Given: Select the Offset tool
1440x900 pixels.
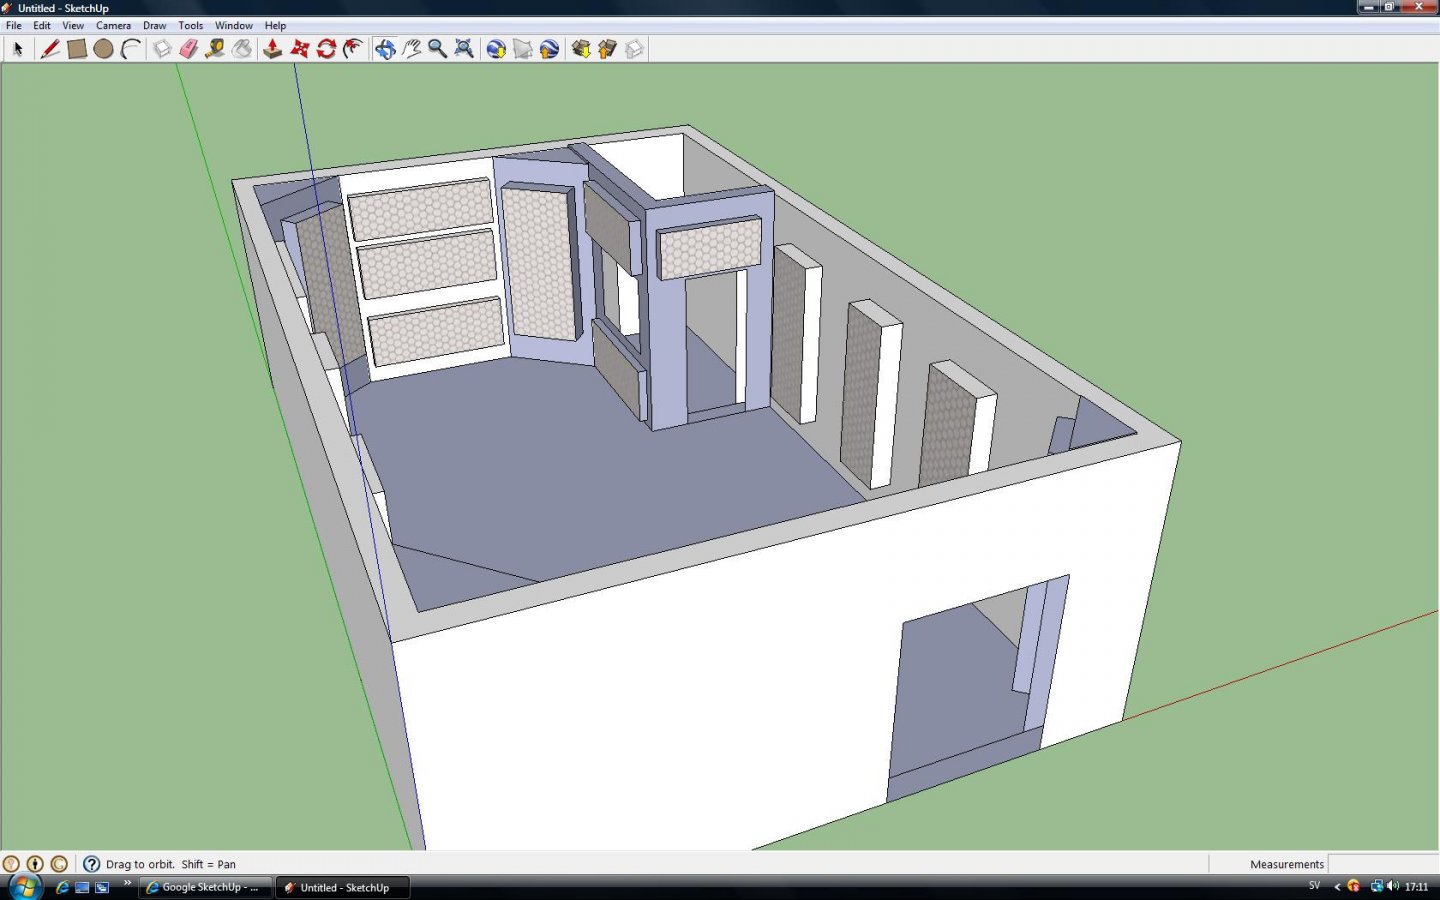Looking at the screenshot, I should coord(353,48).
